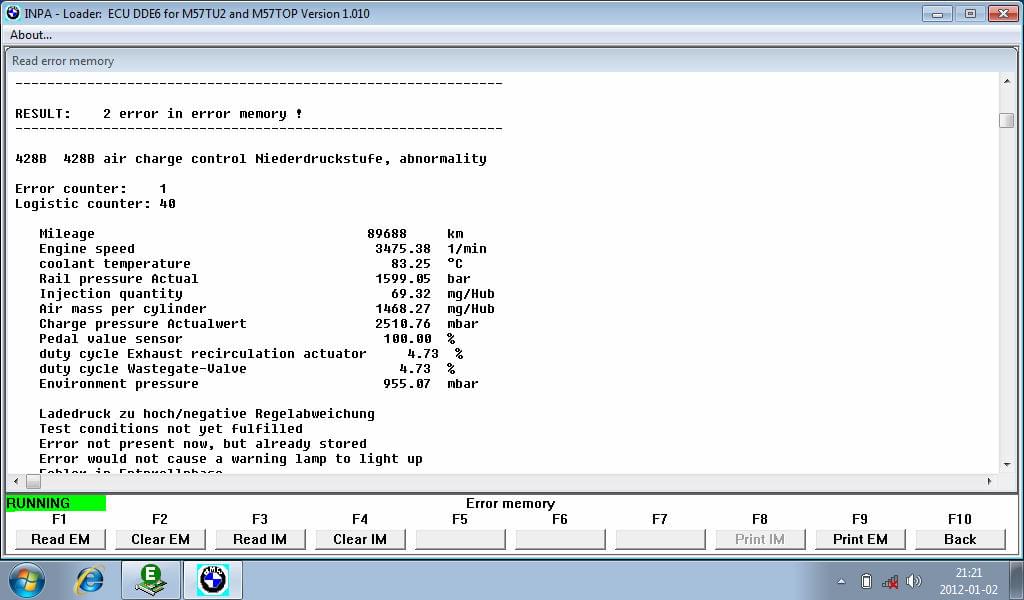Click the coolant temperature 83.25 row
The width and height of the screenshot is (1024, 600).
click(251, 264)
